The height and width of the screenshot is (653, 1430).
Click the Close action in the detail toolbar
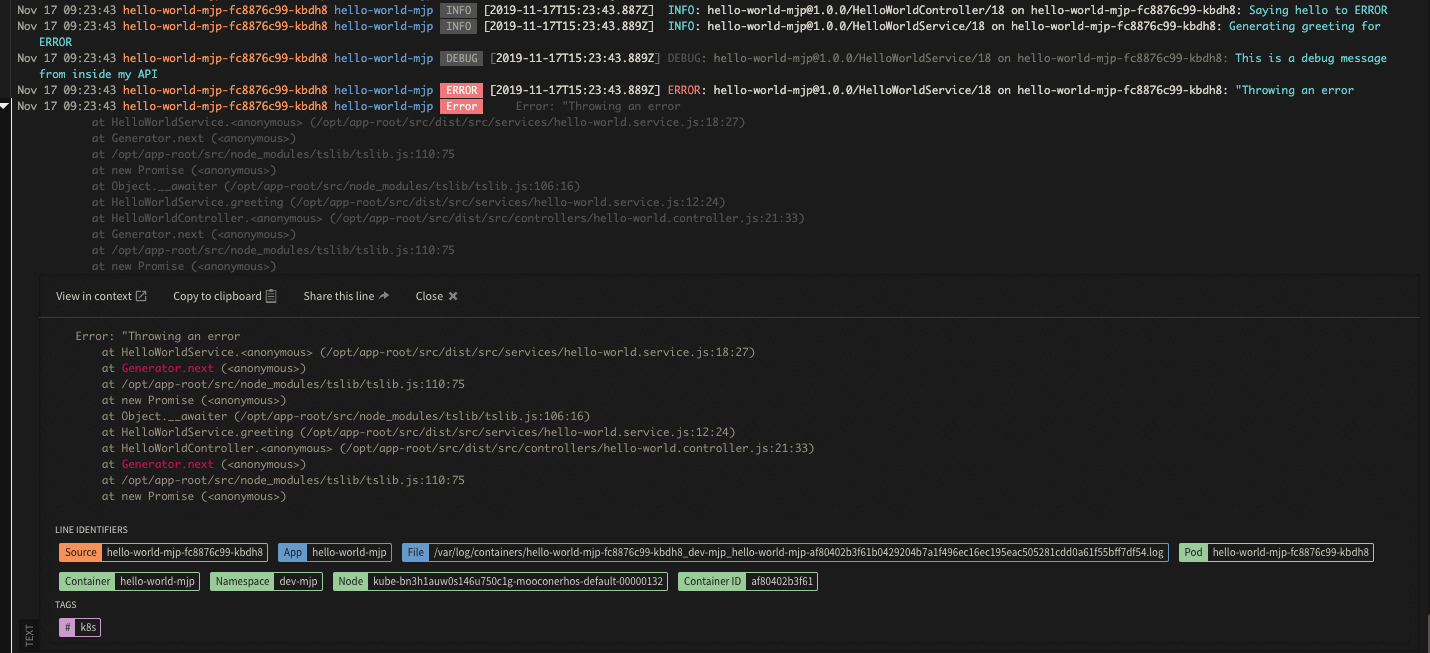[430, 296]
